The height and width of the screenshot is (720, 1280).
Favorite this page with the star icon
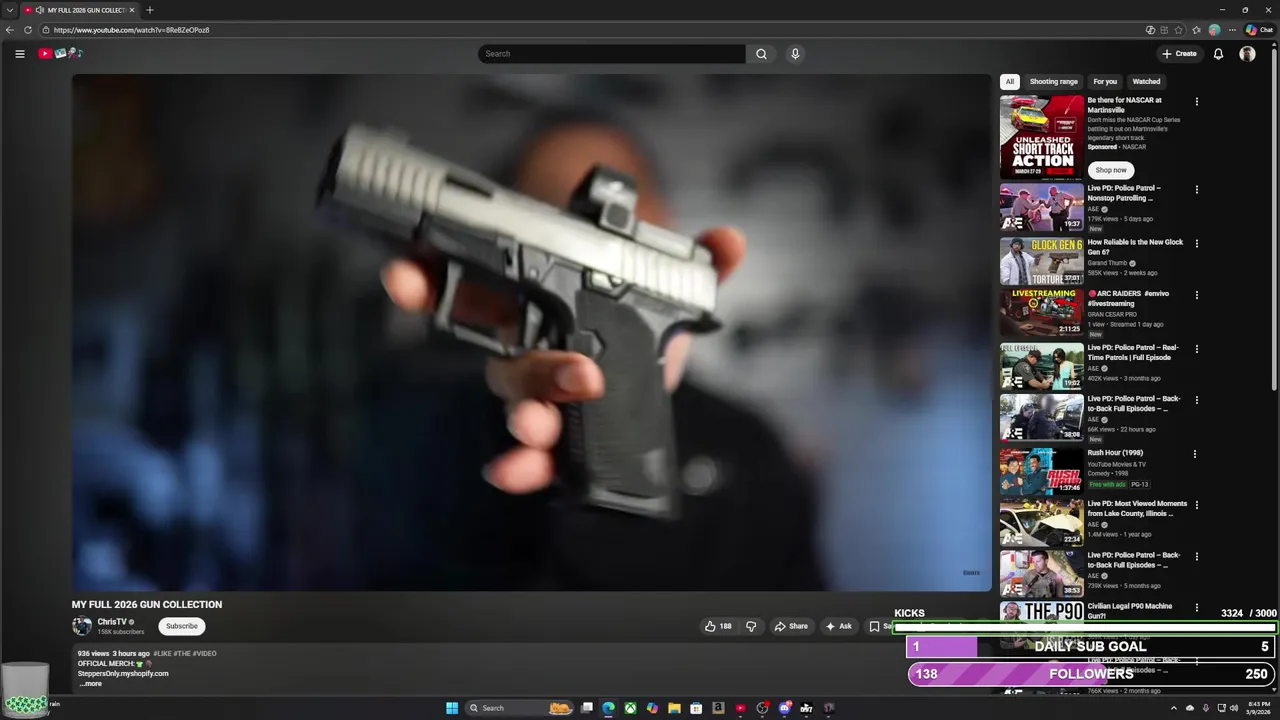pos(1179,30)
